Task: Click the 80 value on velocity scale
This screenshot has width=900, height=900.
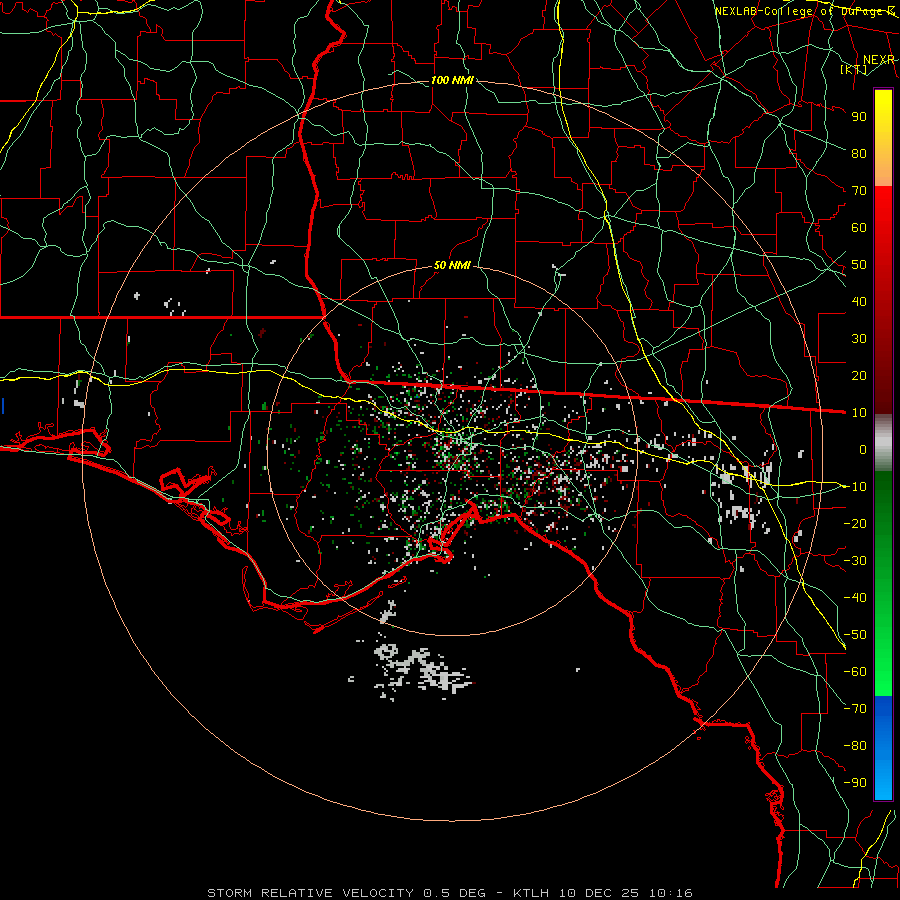Action: (859, 153)
